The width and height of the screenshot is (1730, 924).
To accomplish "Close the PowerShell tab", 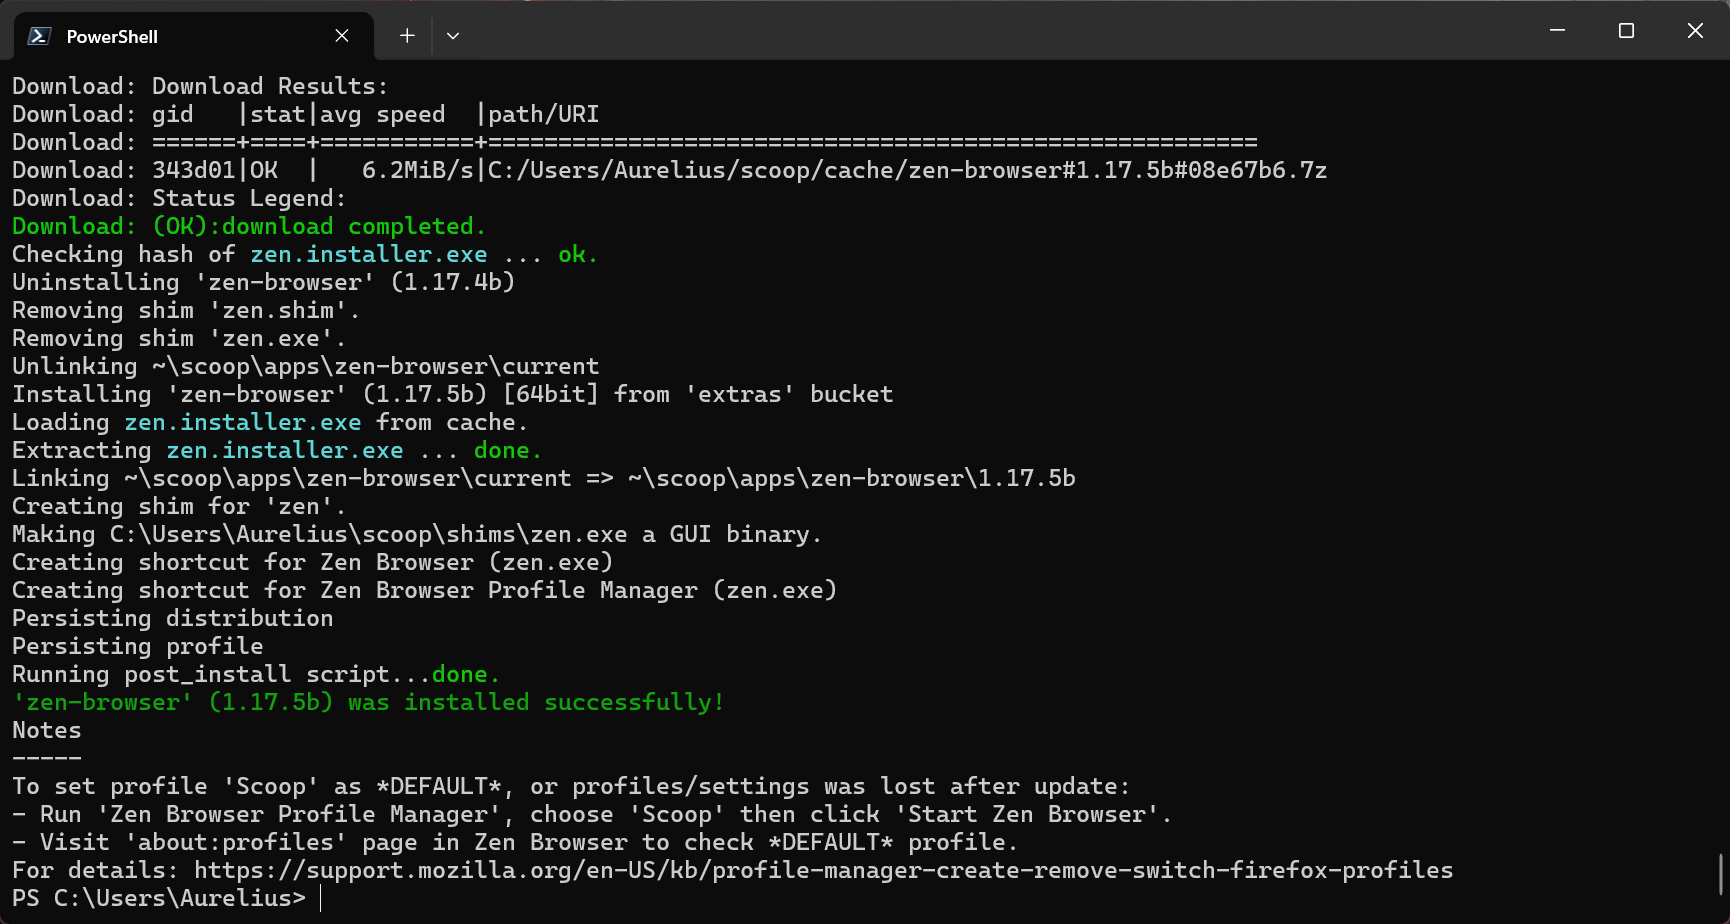I will pos(342,36).
